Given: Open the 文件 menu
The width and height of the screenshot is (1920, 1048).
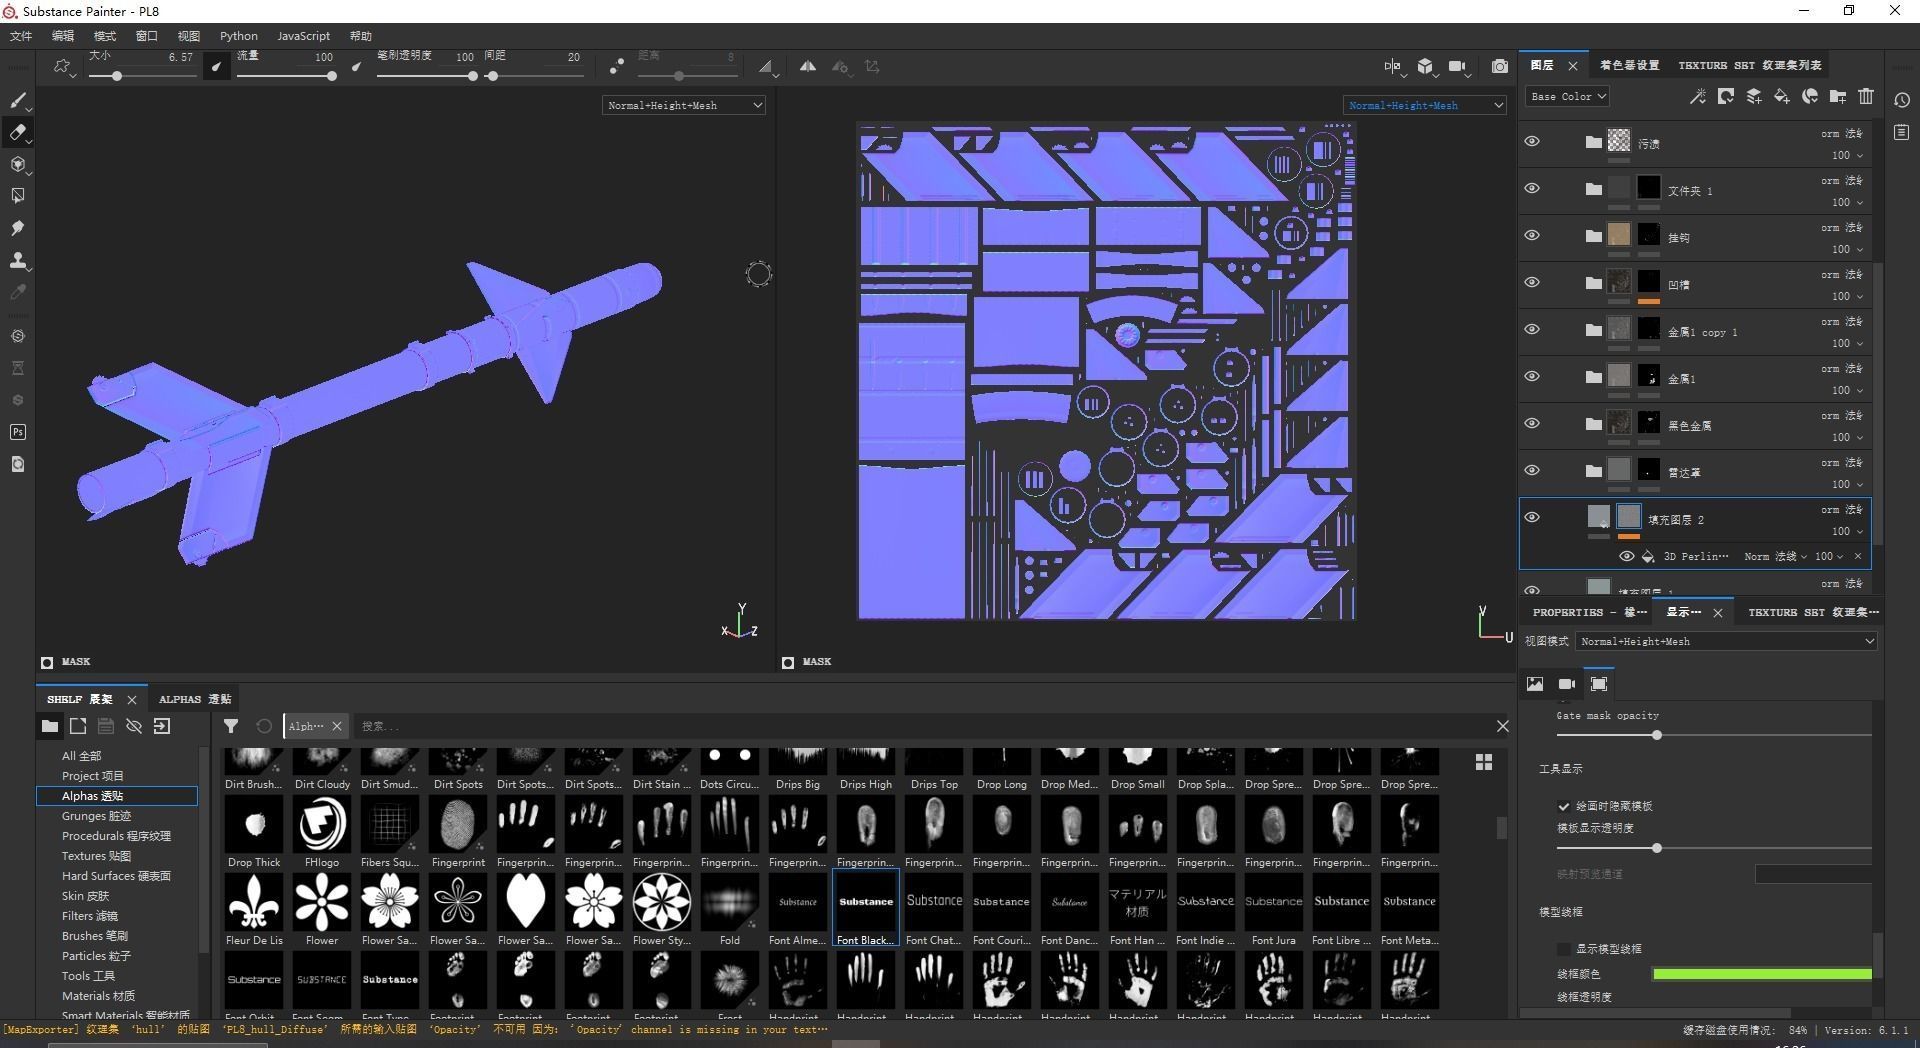Looking at the screenshot, I should pyautogui.click(x=21, y=36).
